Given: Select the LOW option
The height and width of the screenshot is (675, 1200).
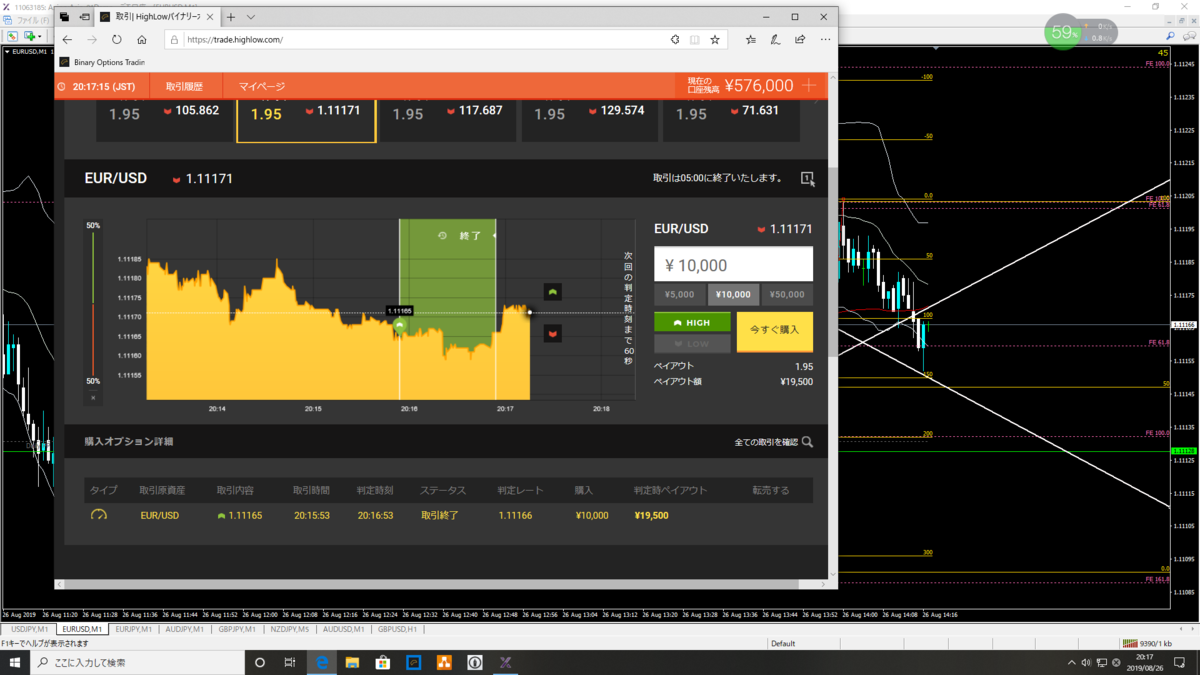Looking at the screenshot, I should point(692,344).
